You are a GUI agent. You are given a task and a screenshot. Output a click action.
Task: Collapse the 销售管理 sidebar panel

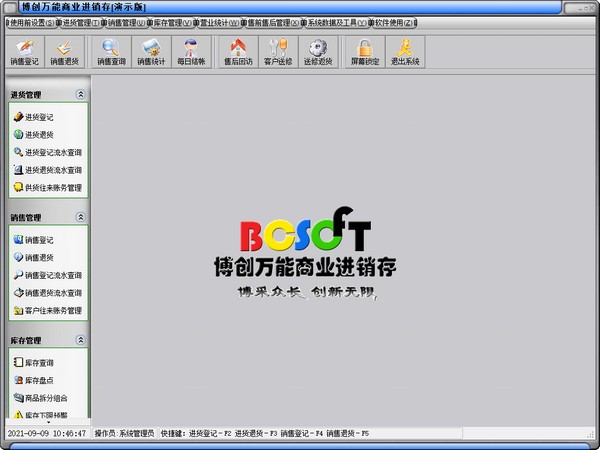(x=79, y=217)
